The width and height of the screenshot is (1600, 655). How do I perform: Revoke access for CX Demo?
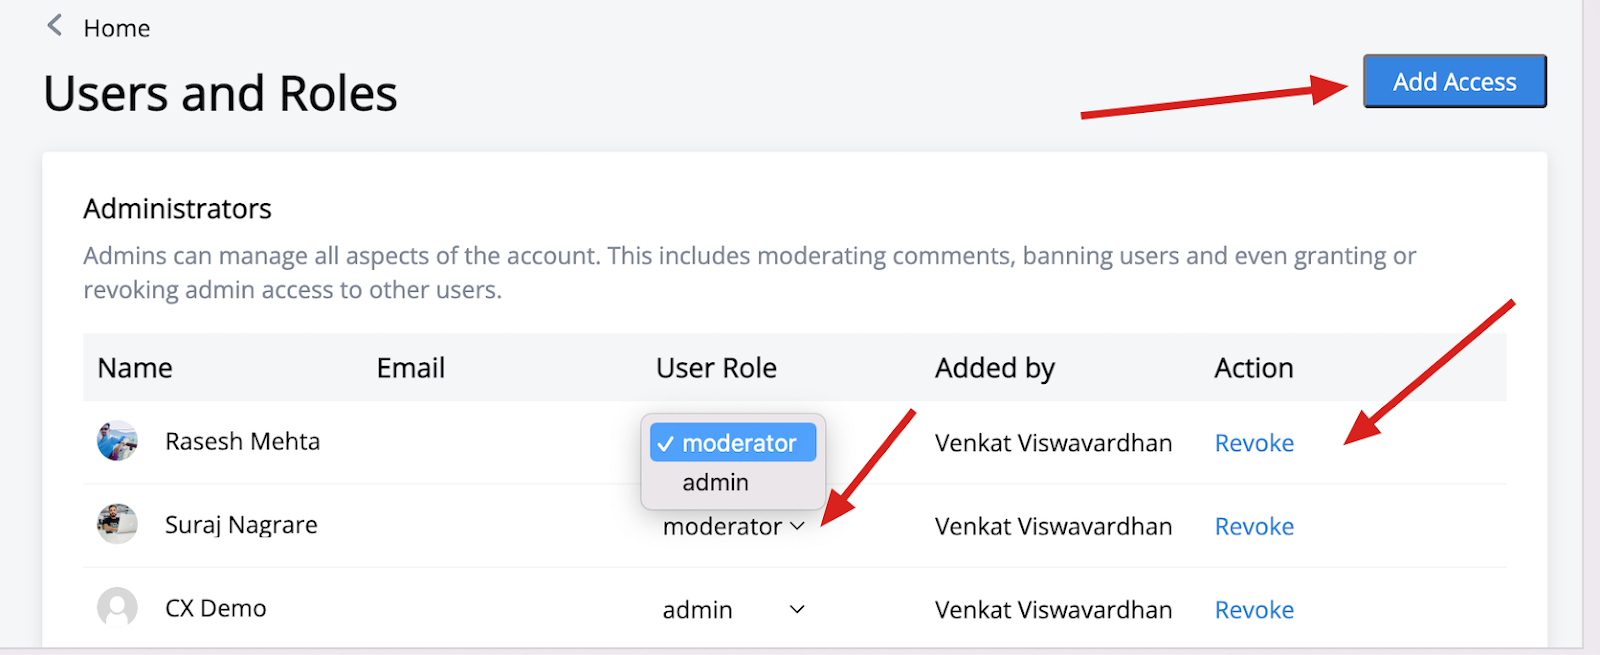[1254, 610]
